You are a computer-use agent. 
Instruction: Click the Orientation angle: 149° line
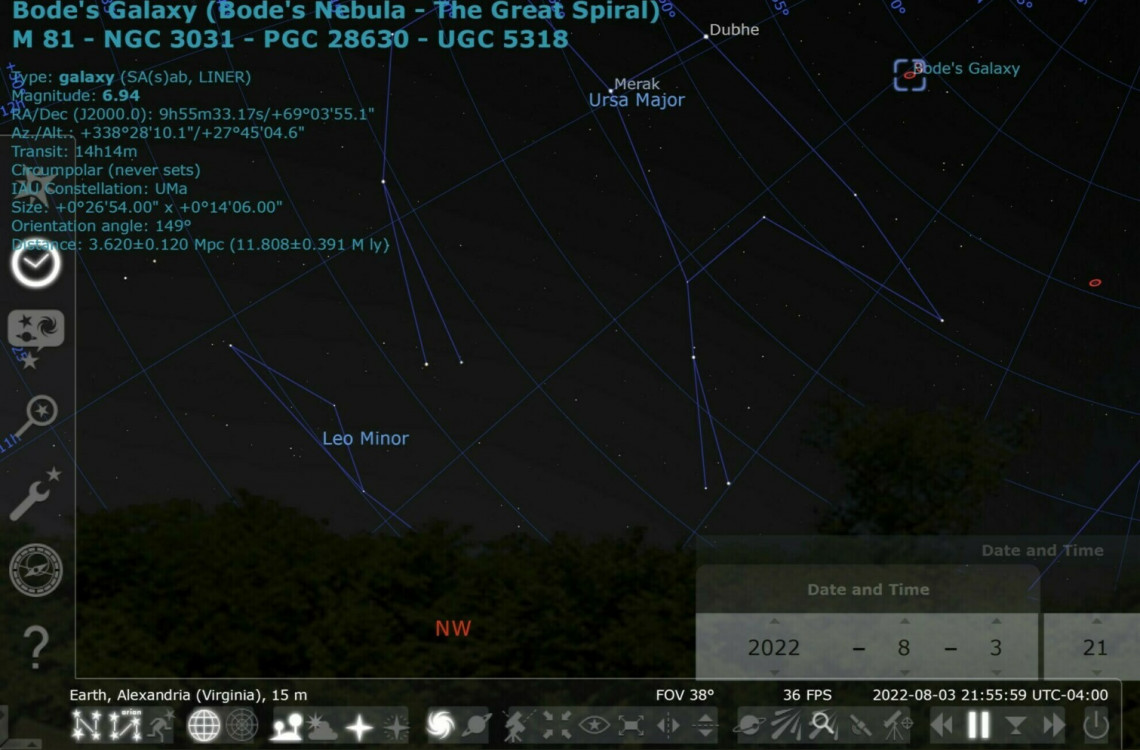coord(101,225)
